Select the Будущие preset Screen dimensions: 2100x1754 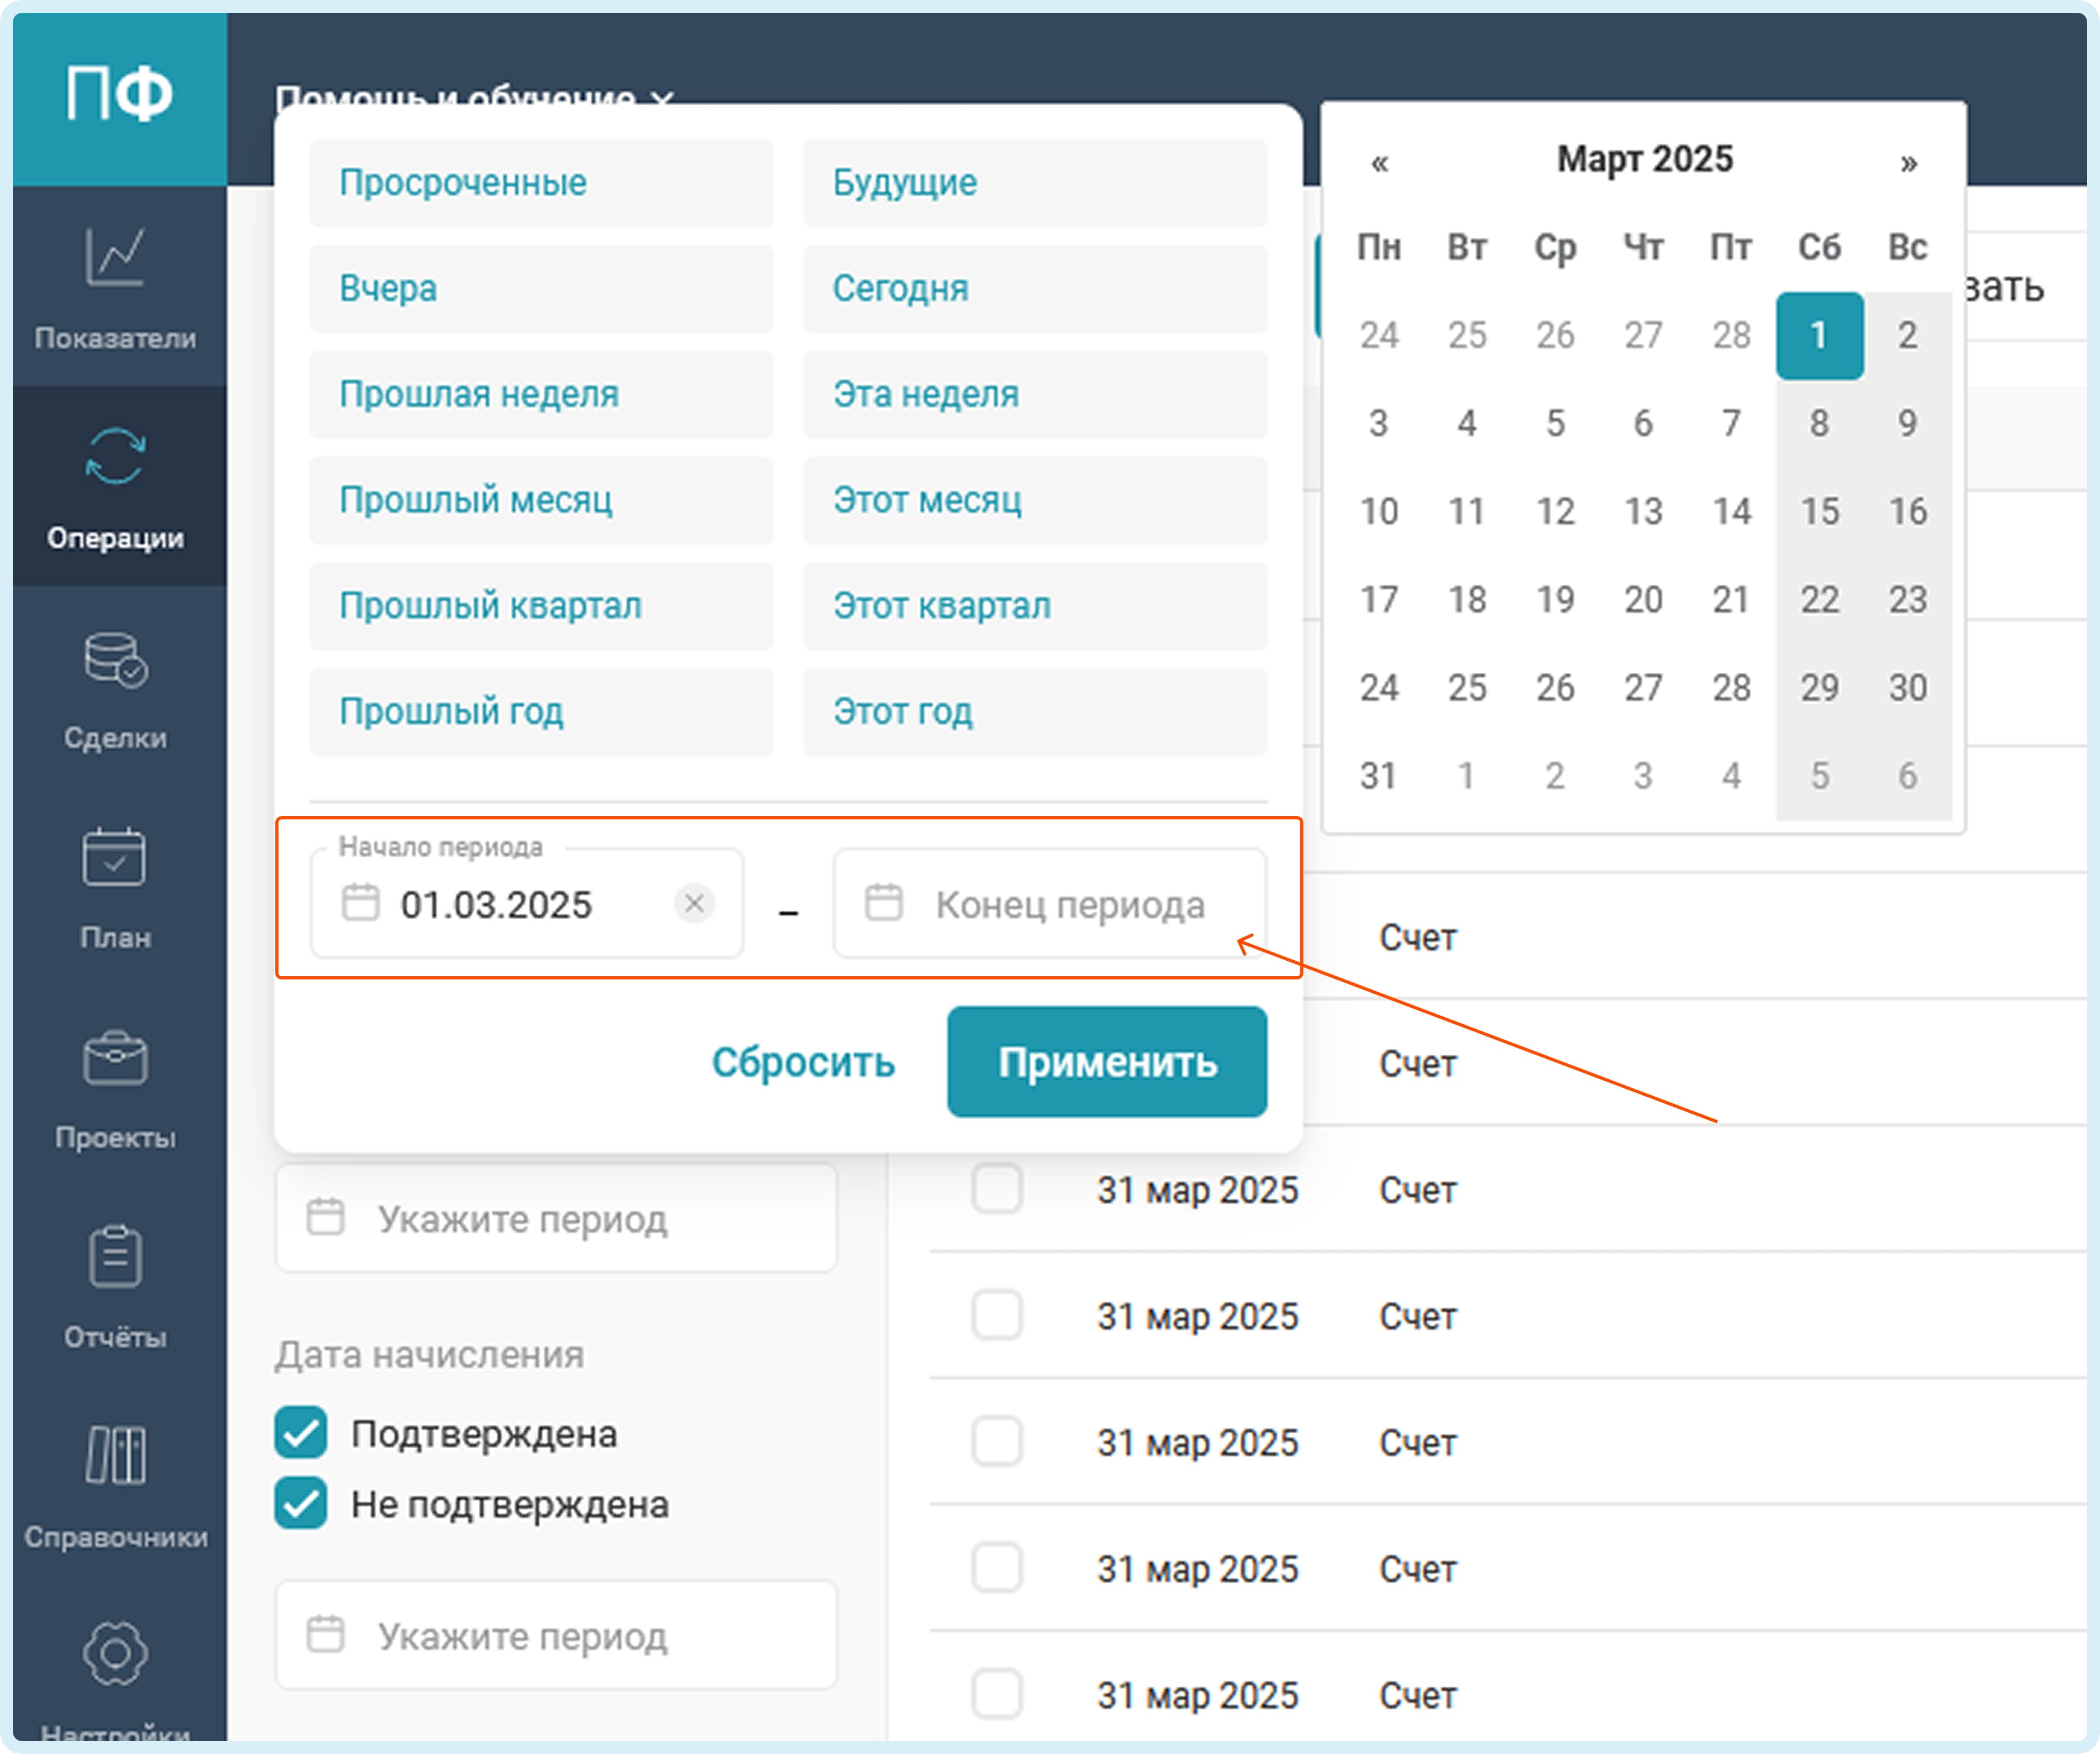coord(1035,183)
